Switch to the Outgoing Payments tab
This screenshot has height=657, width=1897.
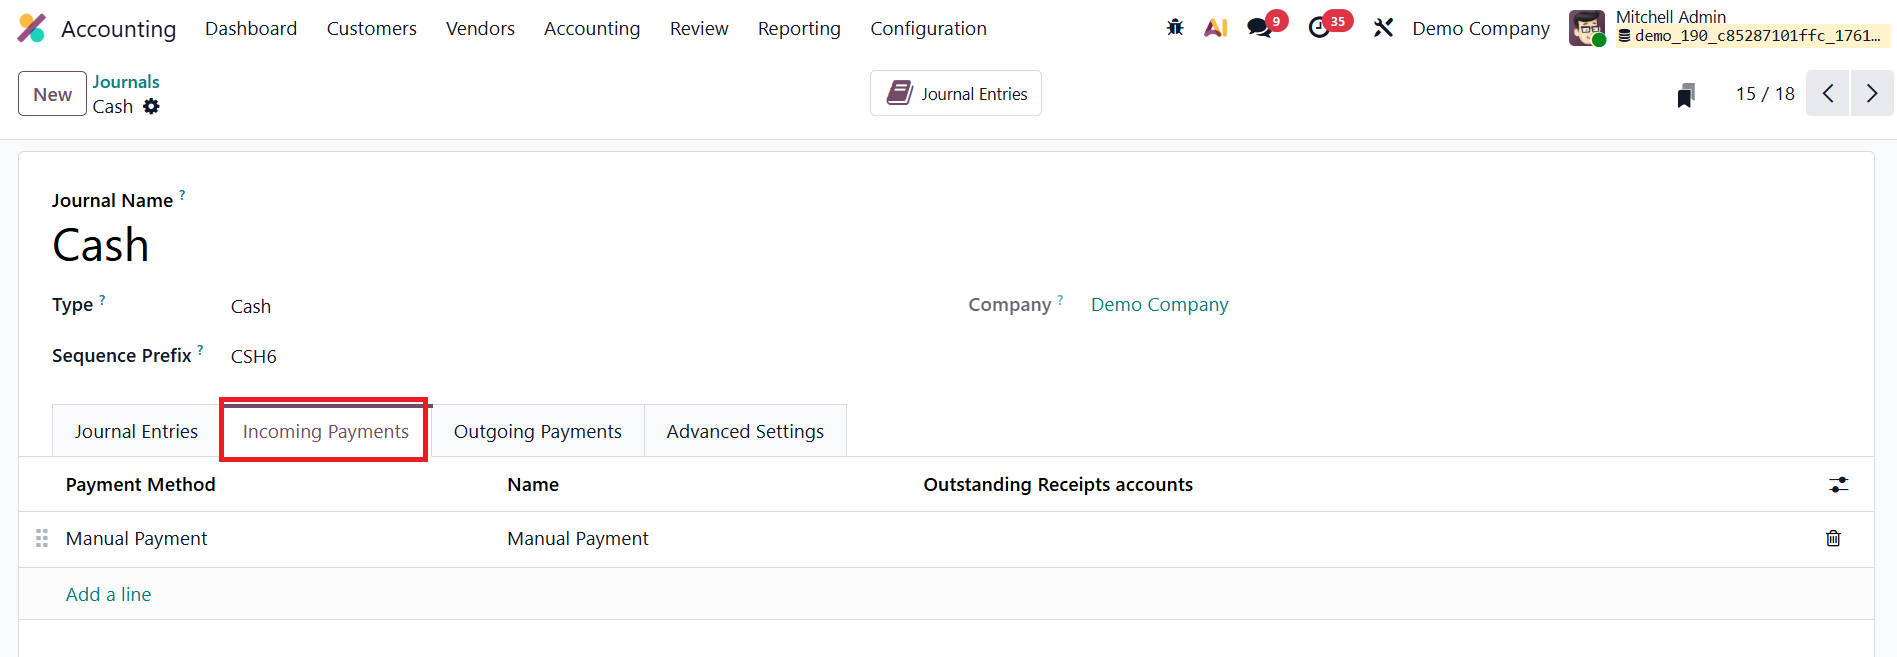pyautogui.click(x=537, y=431)
